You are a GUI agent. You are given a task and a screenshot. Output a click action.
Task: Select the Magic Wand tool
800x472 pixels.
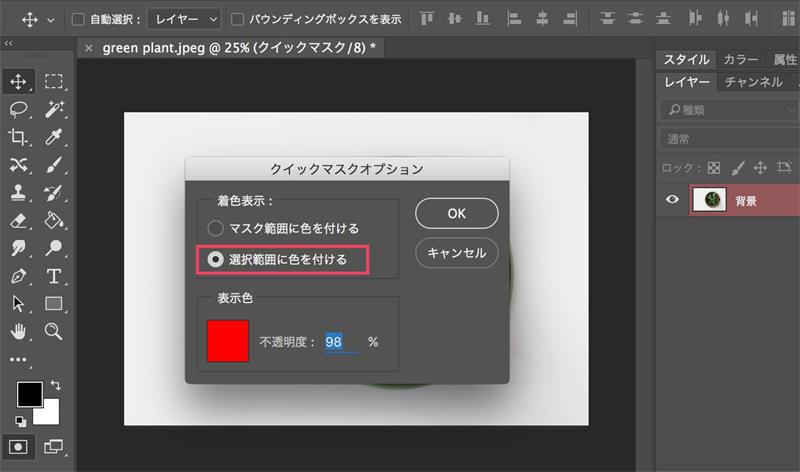[x=54, y=109]
